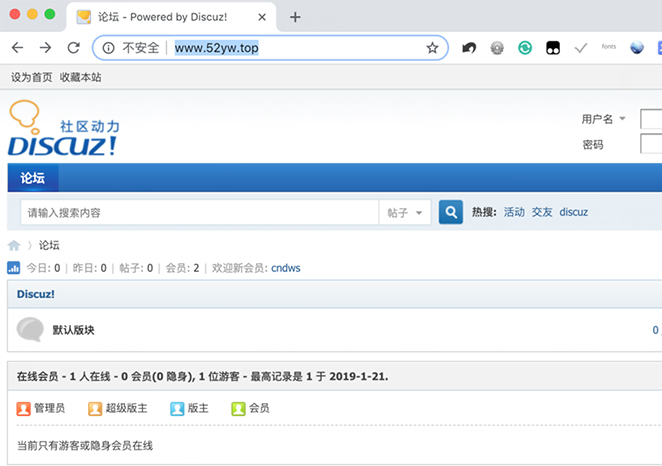Go back to previous page
This screenshot has width=662, height=466.
point(18,47)
